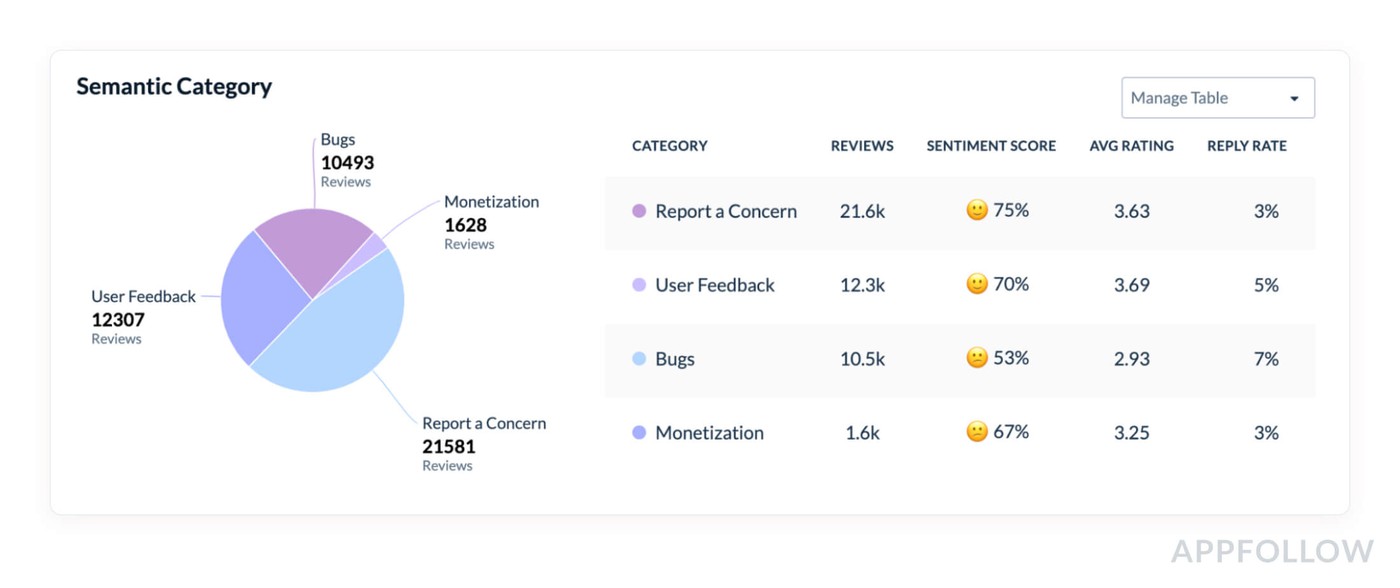
Task: Sort table by Reviews column header
Action: tap(862, 146)
